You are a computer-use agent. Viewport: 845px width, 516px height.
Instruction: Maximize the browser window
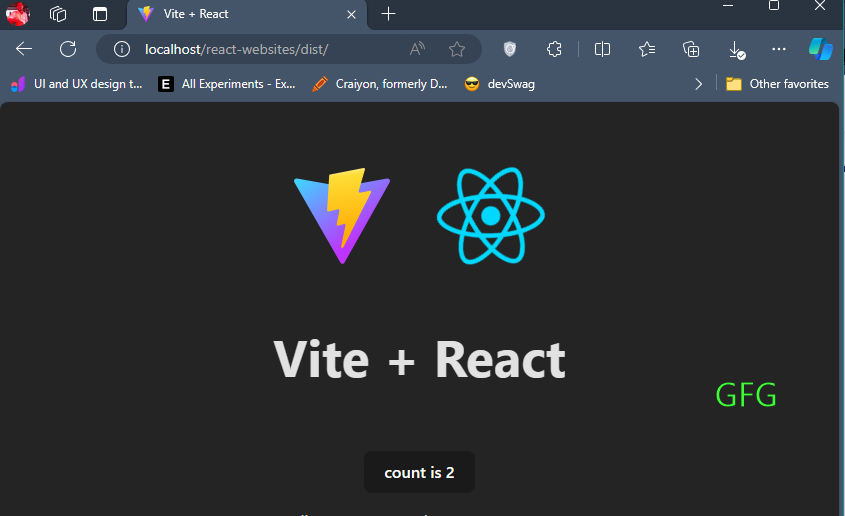pyautogui.click(x=774, y=6)
